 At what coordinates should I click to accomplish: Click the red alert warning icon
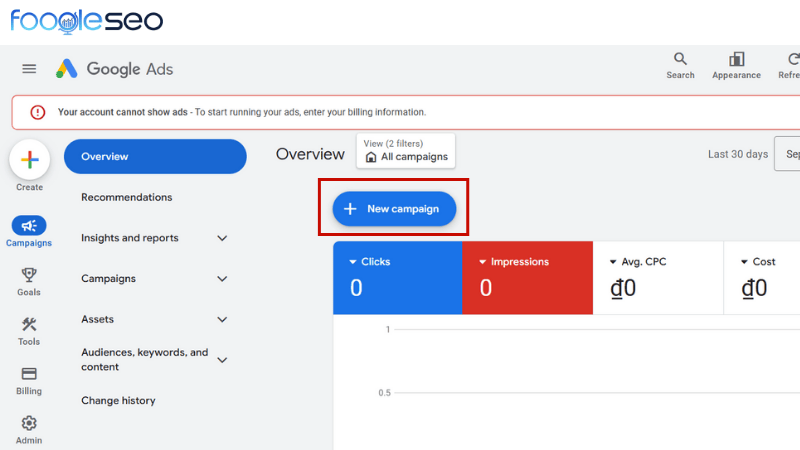tap(37, 112)
